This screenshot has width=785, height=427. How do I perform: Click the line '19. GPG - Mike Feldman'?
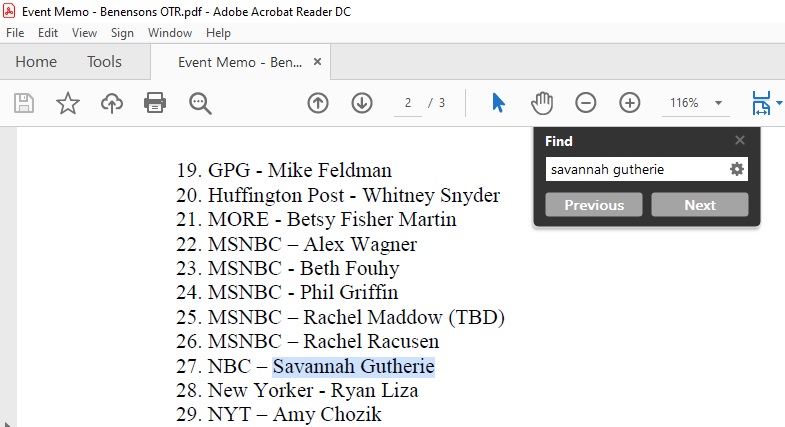click(284, 170)
